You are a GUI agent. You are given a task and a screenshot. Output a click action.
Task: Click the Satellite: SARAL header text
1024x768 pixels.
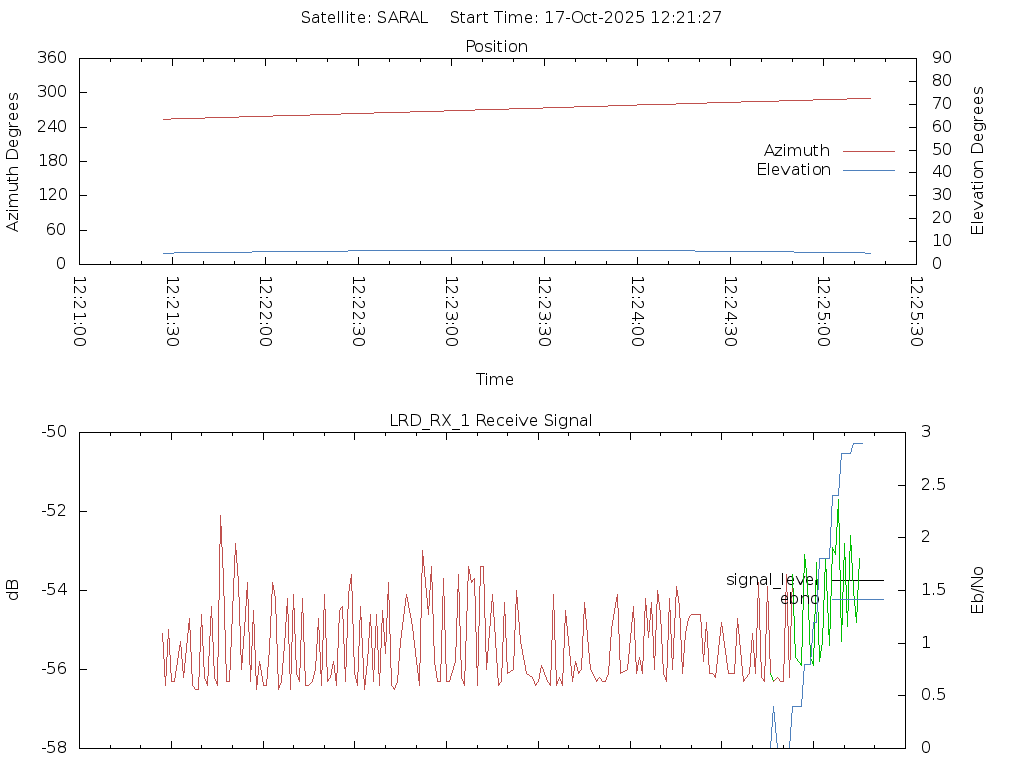(364, 17)
